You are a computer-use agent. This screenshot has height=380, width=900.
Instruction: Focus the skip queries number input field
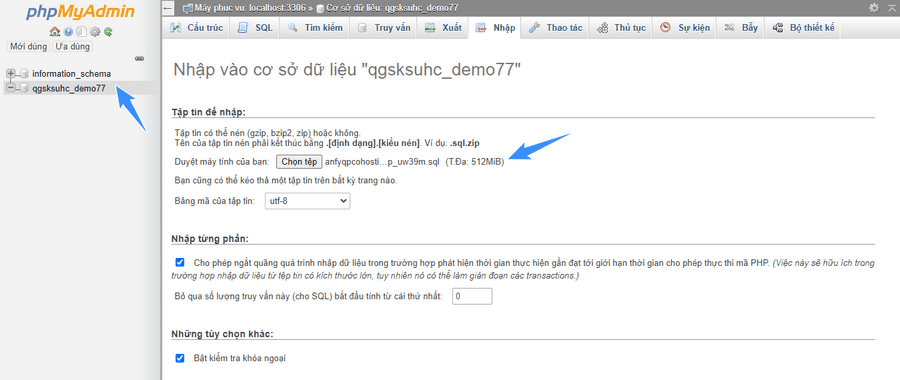click(472, 296)
